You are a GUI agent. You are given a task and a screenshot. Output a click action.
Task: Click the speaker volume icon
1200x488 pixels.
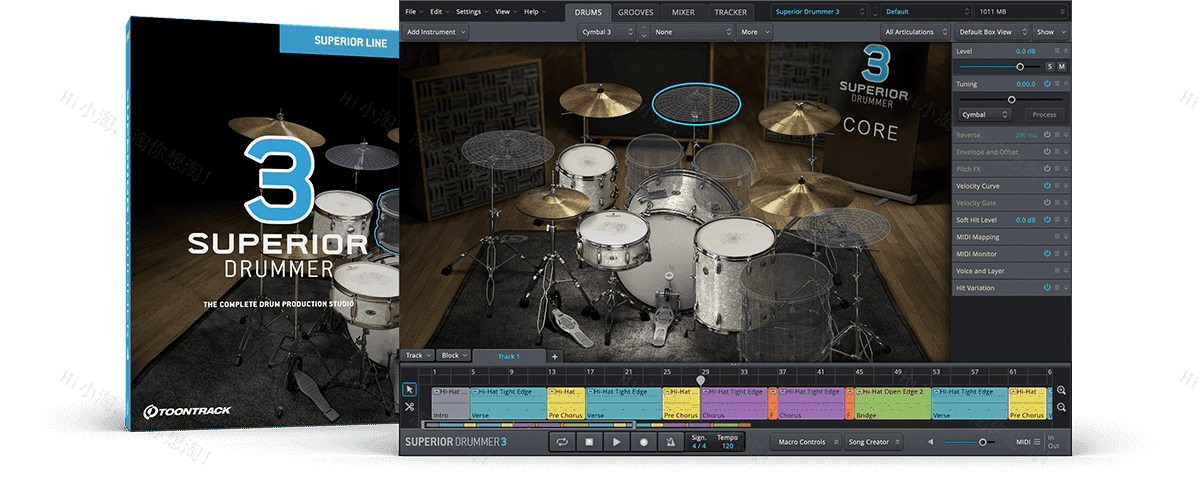point(931,442)
